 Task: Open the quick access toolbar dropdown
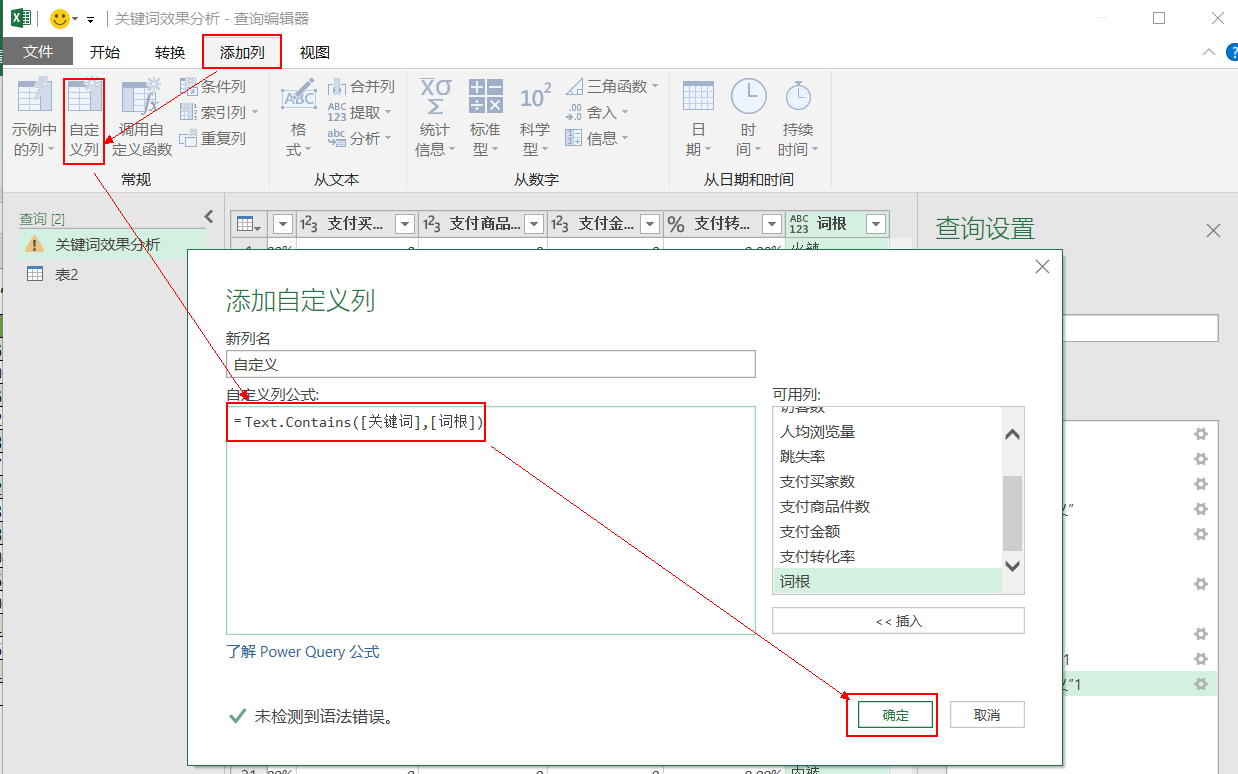[x=91, y=19]
